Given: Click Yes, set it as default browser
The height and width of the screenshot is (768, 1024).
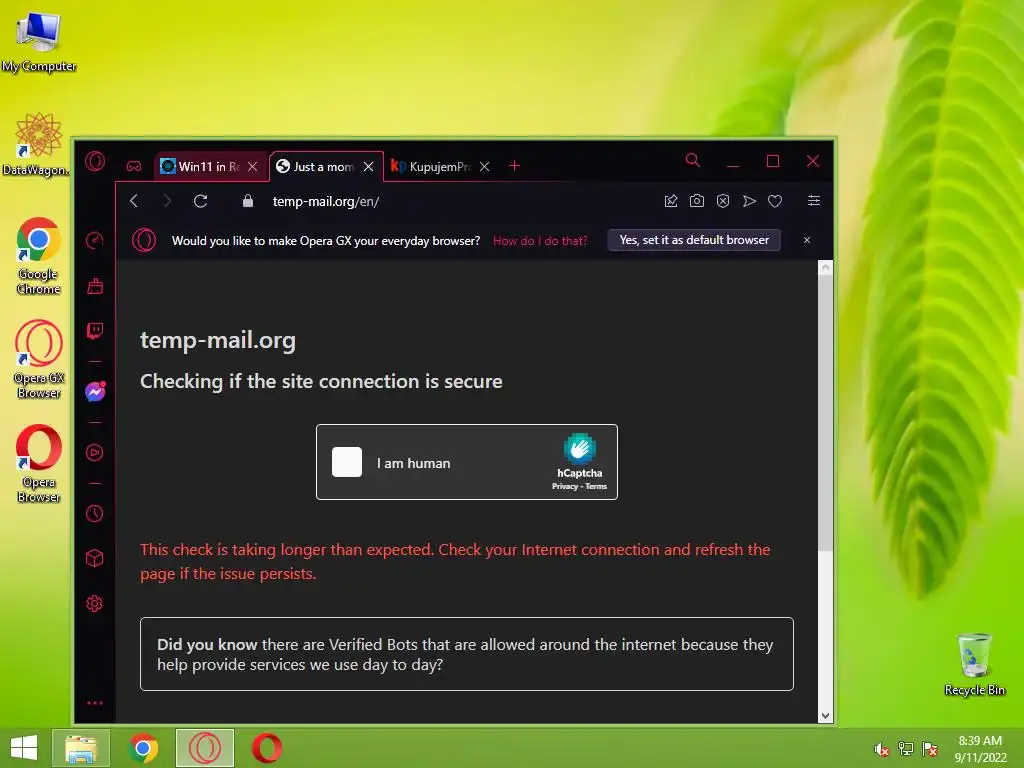Looking at the screenshot, I should 694,240.
